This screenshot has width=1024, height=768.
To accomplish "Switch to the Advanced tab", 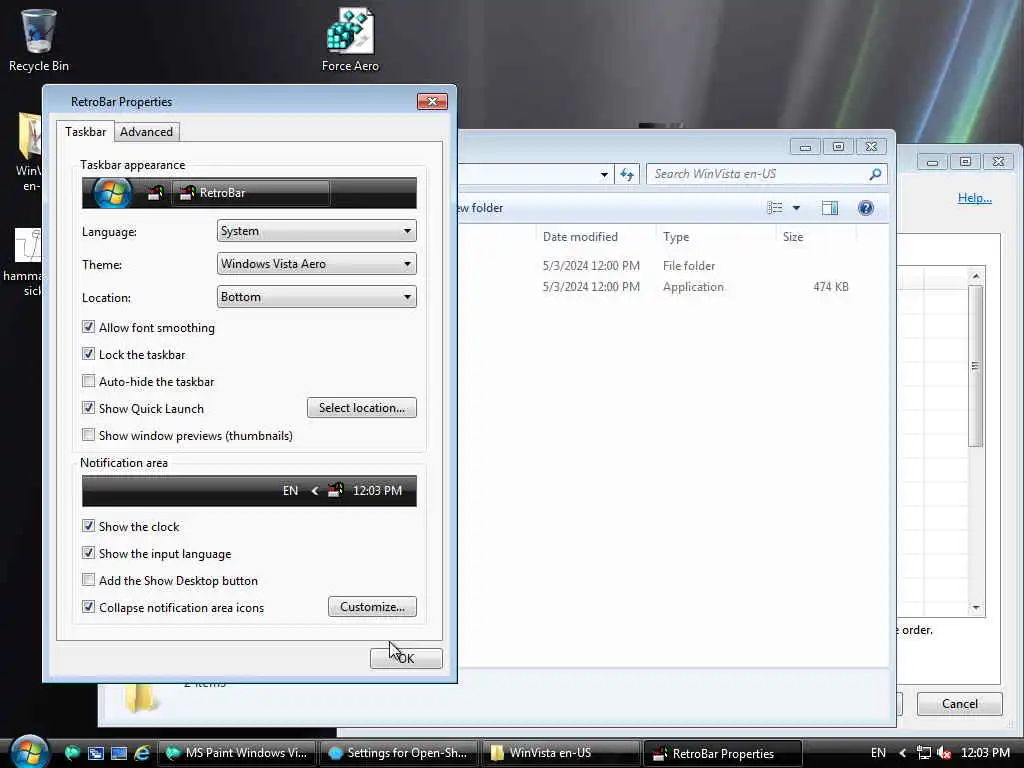I will coord(146,132).
